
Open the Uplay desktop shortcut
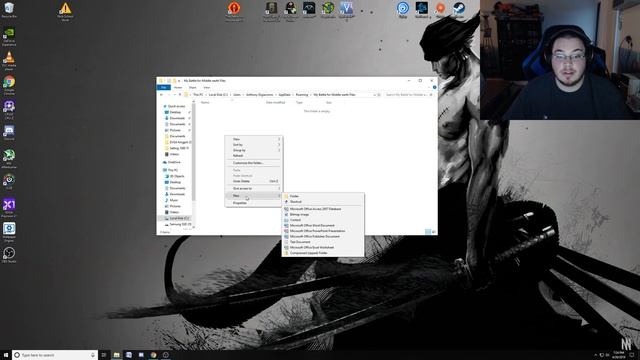point(403,10)
